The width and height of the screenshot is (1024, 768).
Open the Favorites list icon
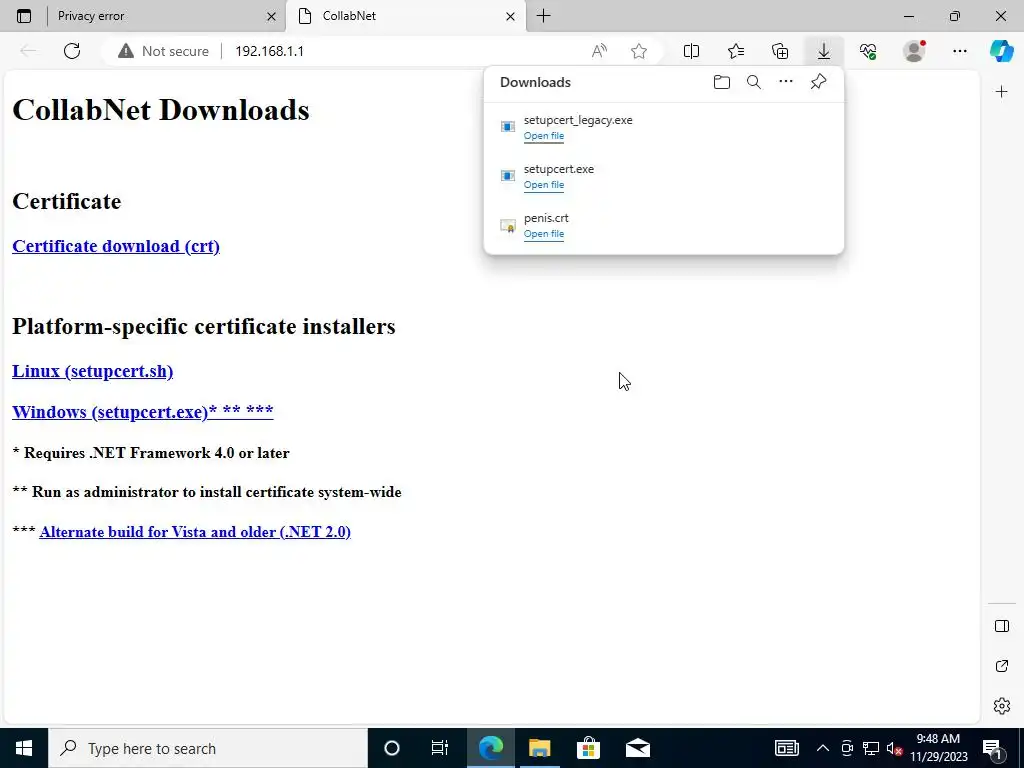(x=736, y=51)
